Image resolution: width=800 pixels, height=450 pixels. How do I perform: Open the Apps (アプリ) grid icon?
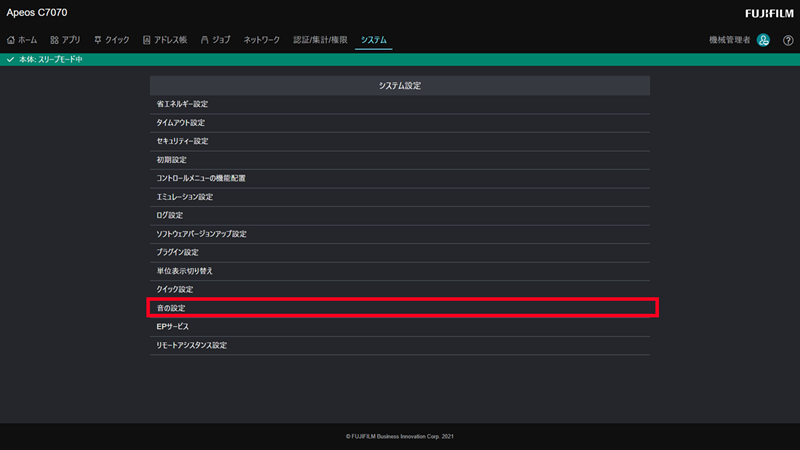pyautogui.click(x=54, y=40)
